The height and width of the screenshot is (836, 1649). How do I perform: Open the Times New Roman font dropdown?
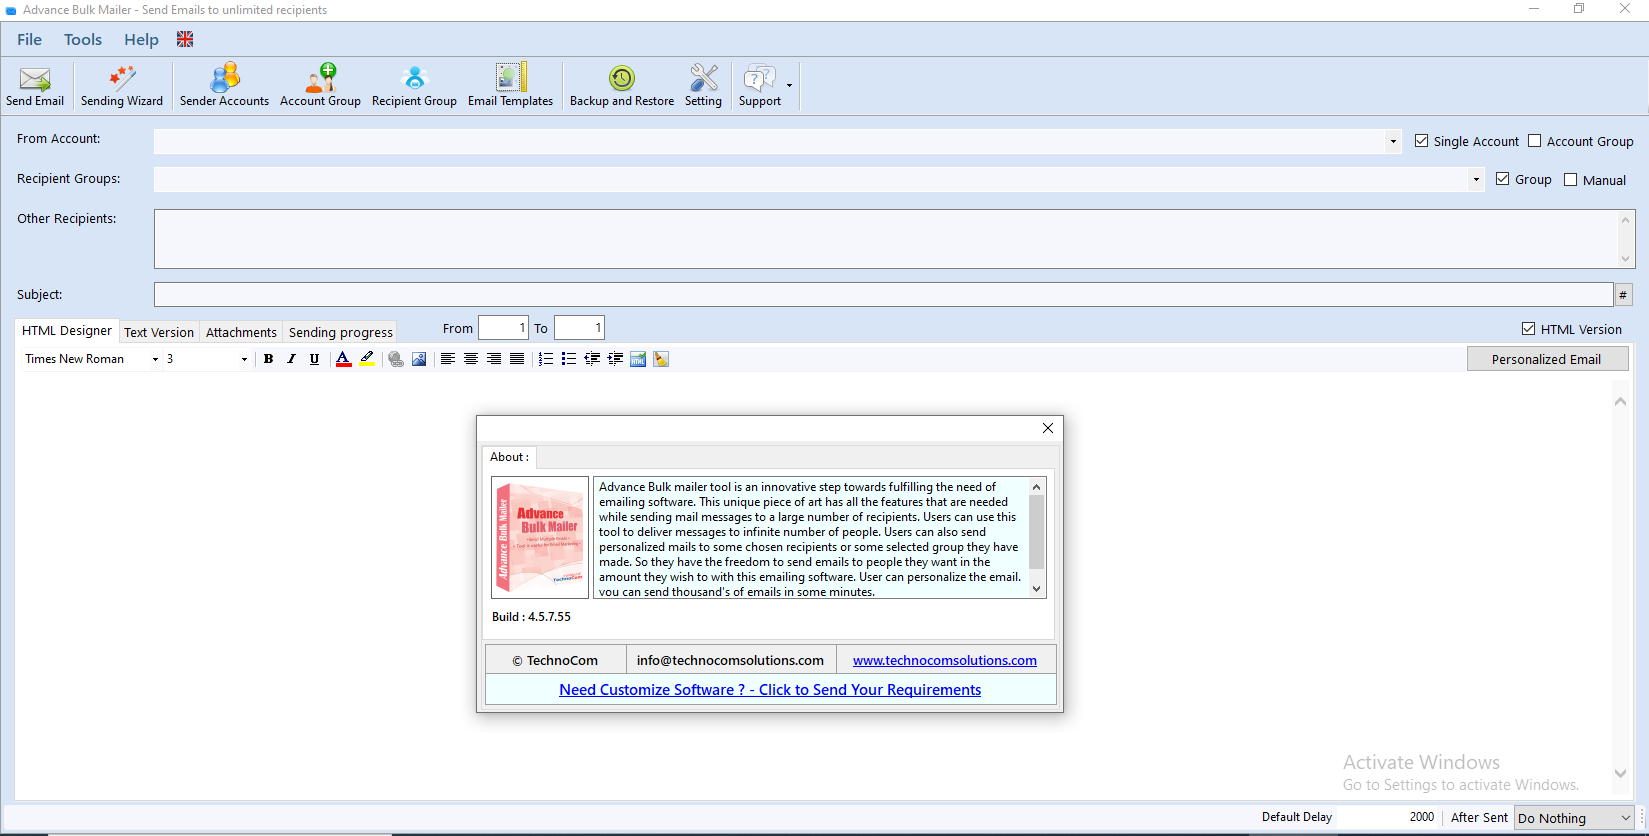coord(155,359)
